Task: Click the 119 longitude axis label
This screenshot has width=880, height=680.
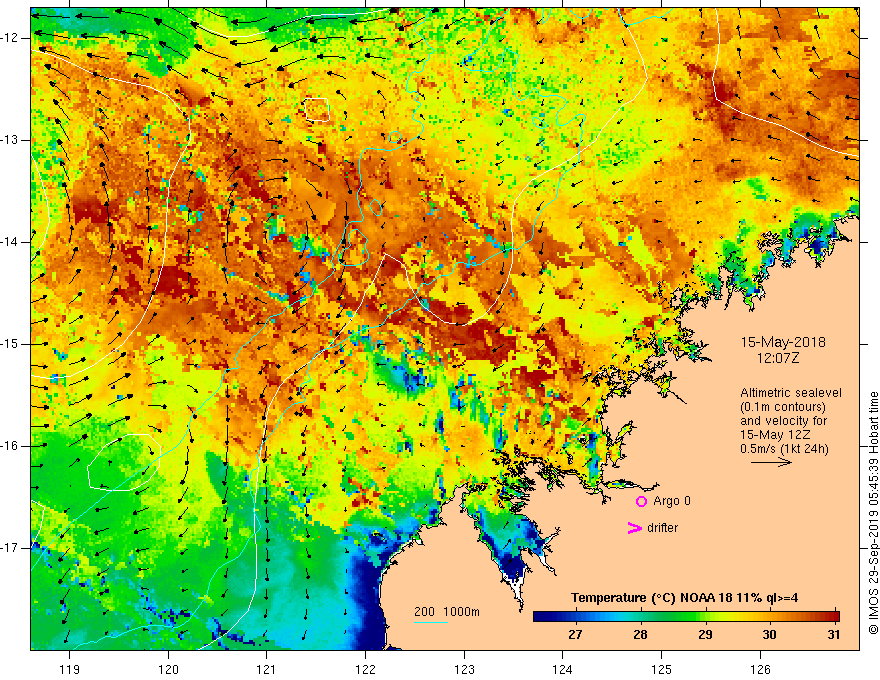Action: coord(70,669)
